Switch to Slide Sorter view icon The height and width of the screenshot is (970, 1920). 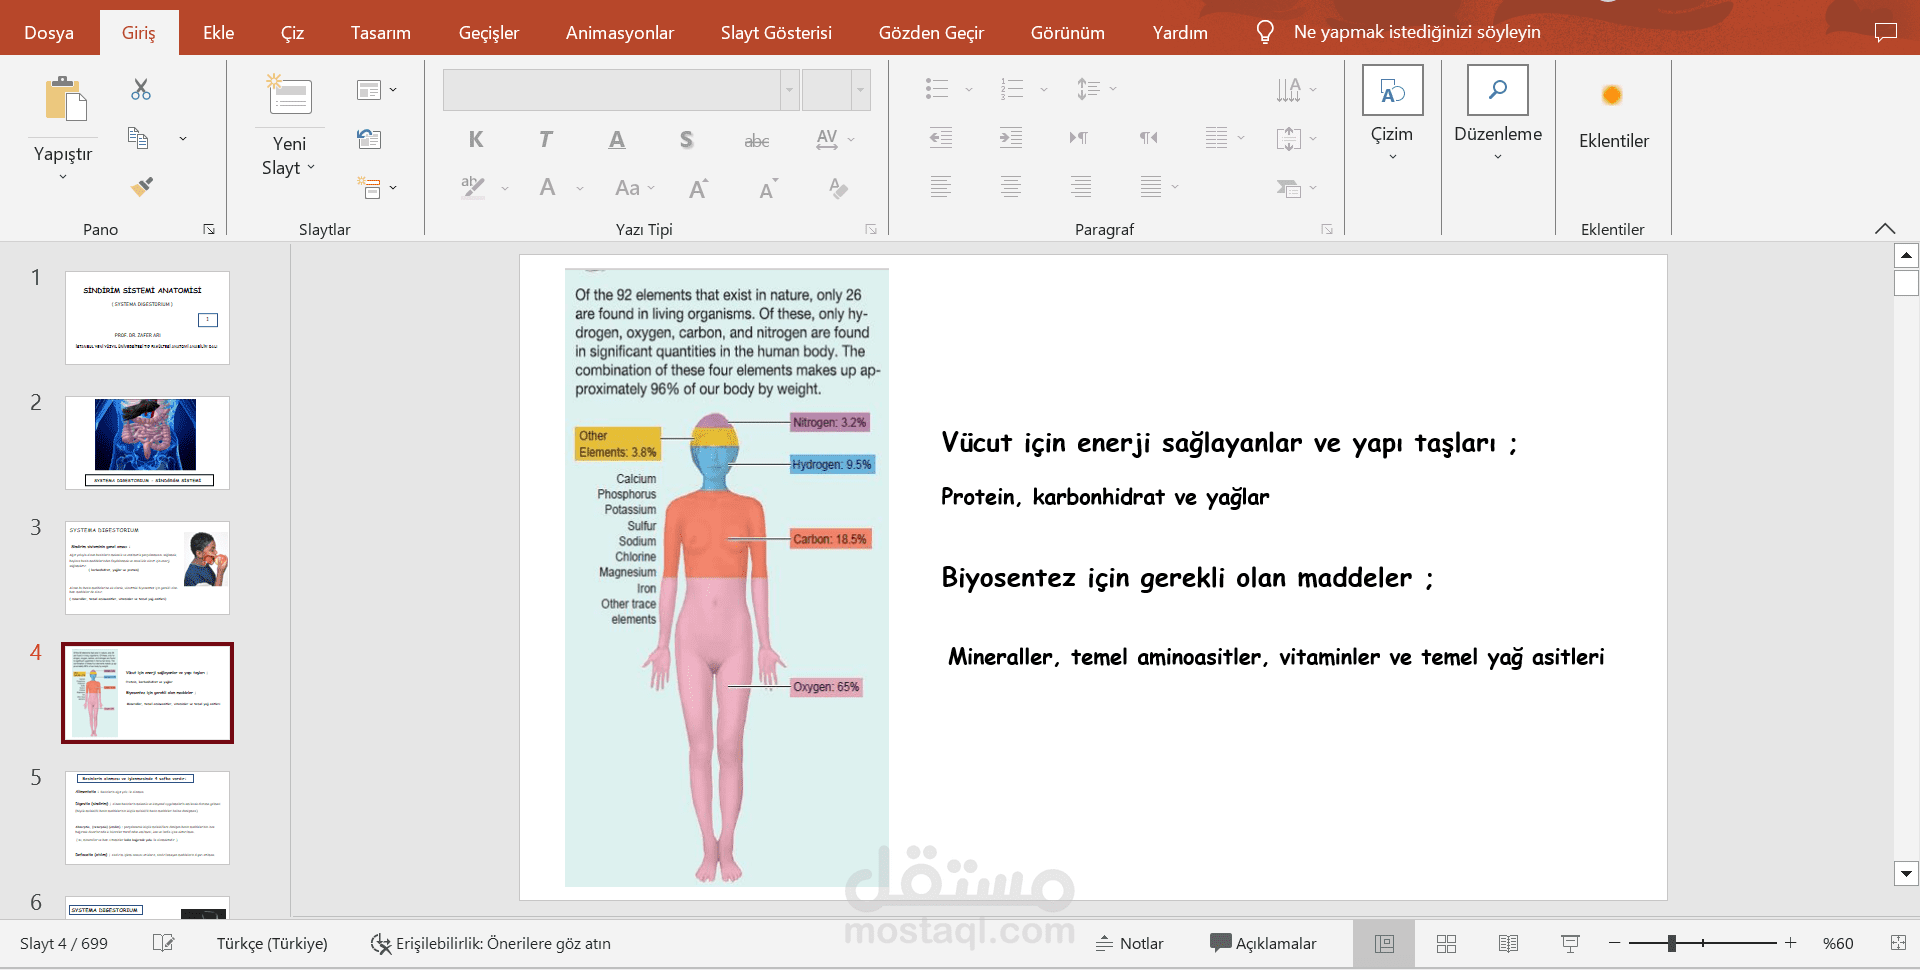(1446, 943)
